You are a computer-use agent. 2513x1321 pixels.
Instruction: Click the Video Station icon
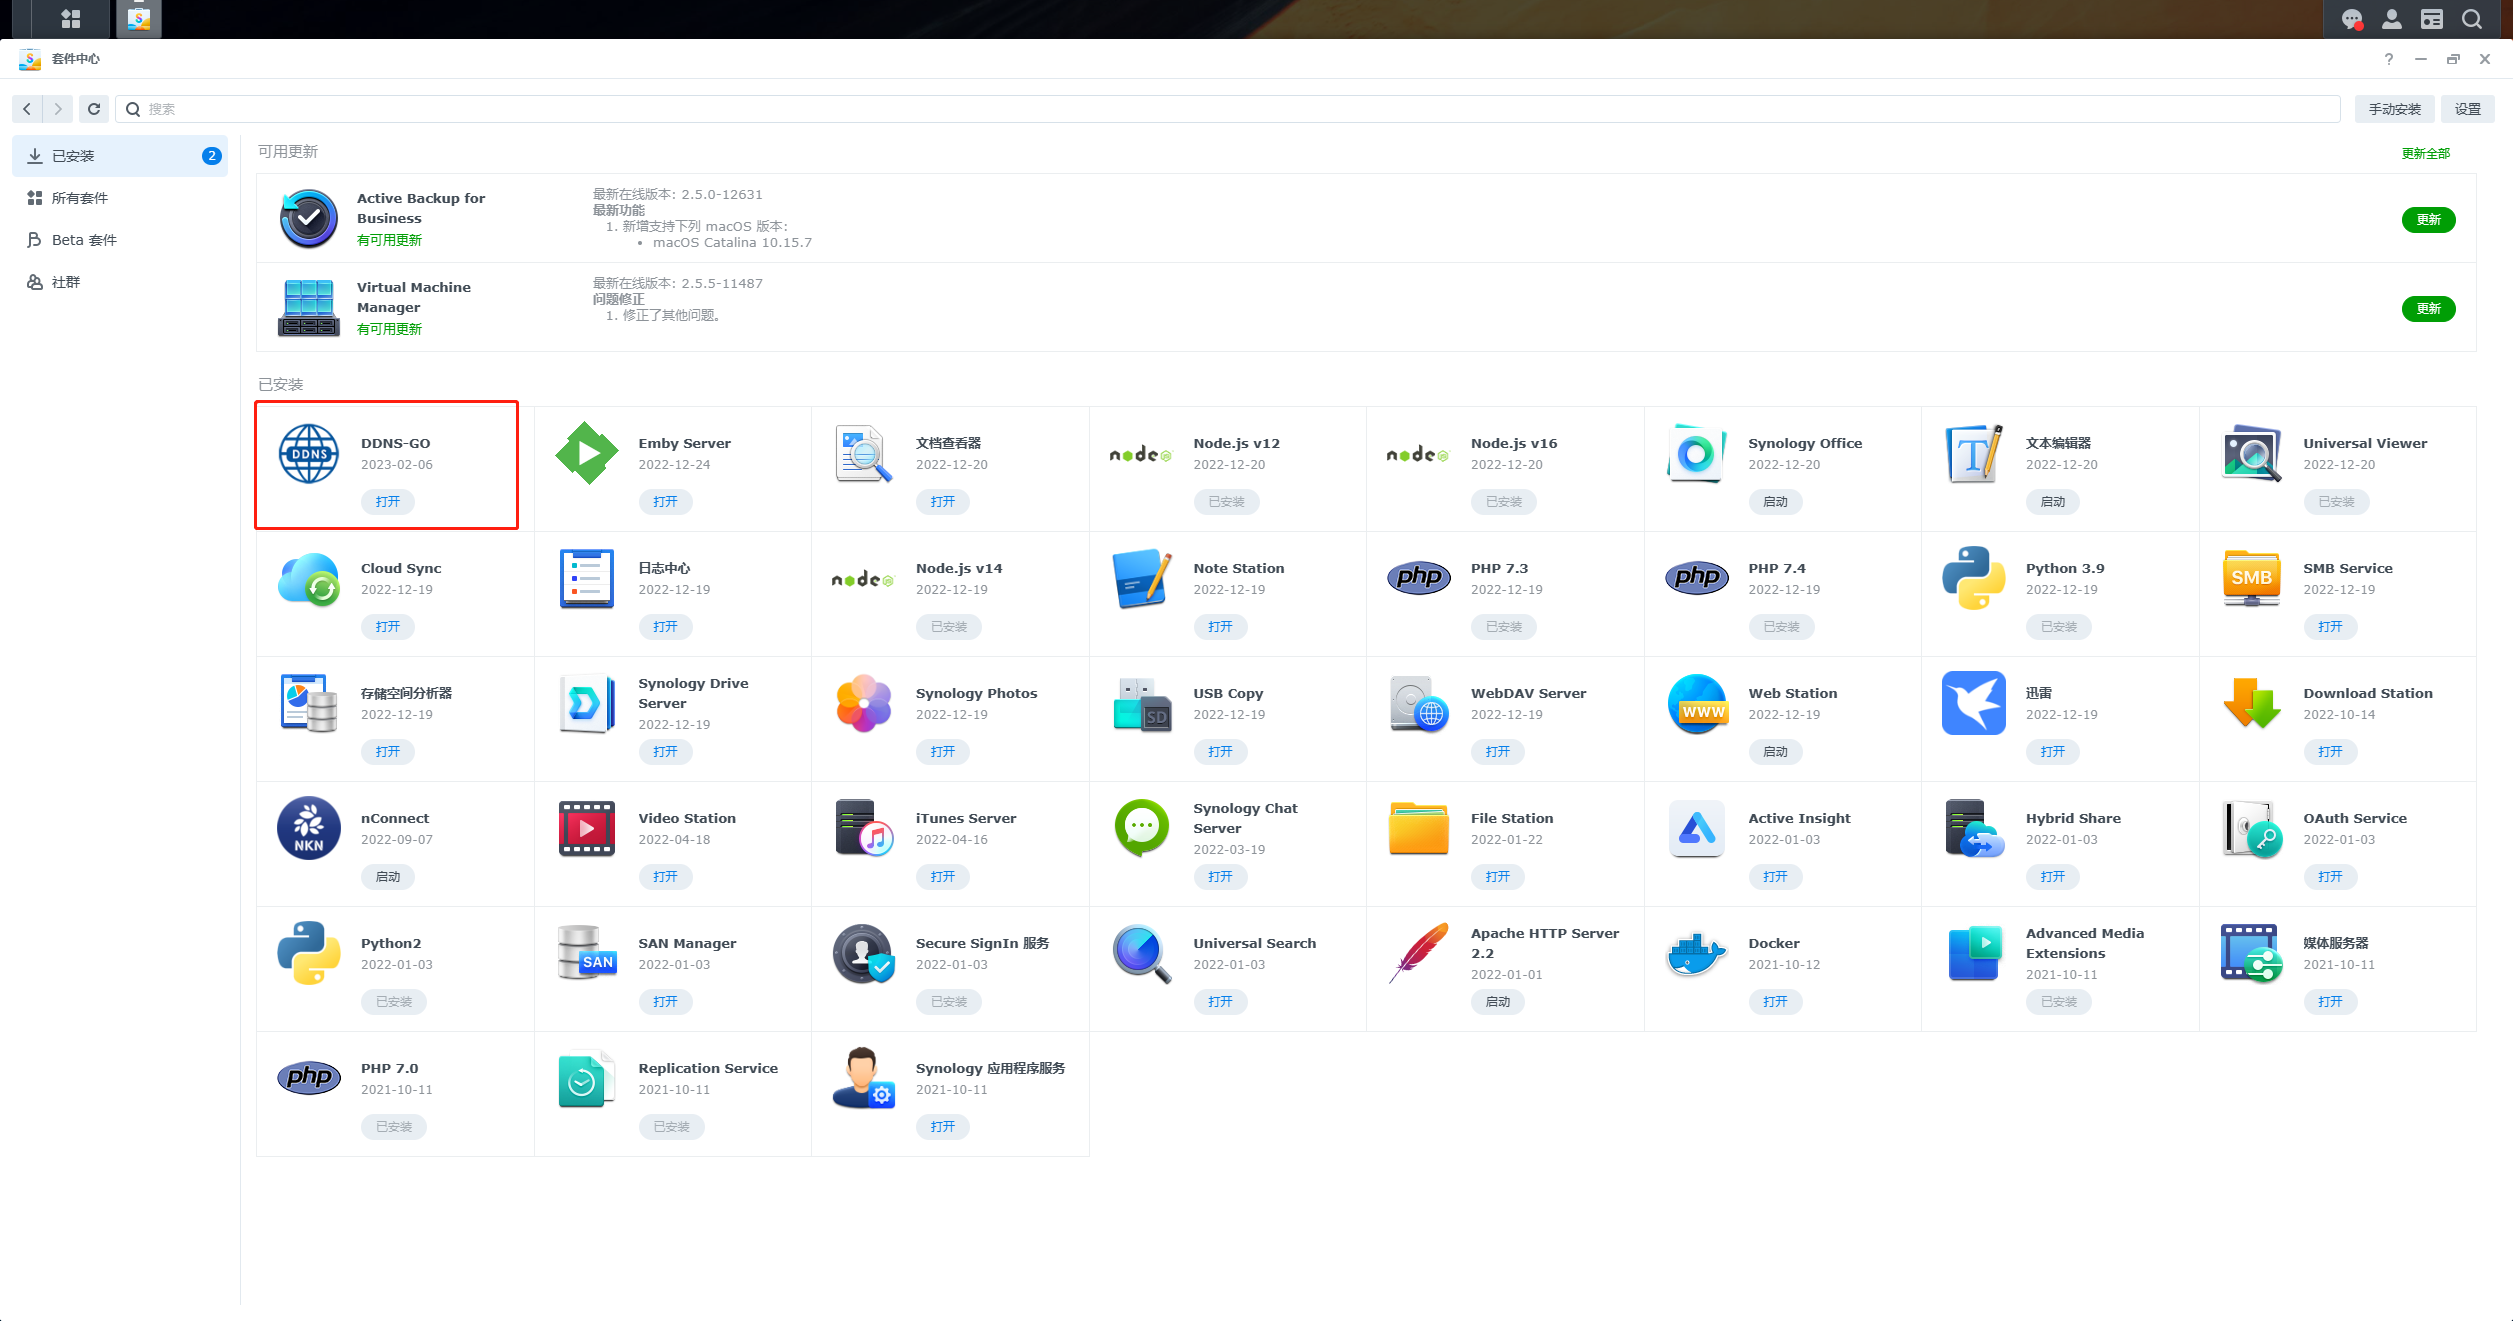[x=586, y=829]
